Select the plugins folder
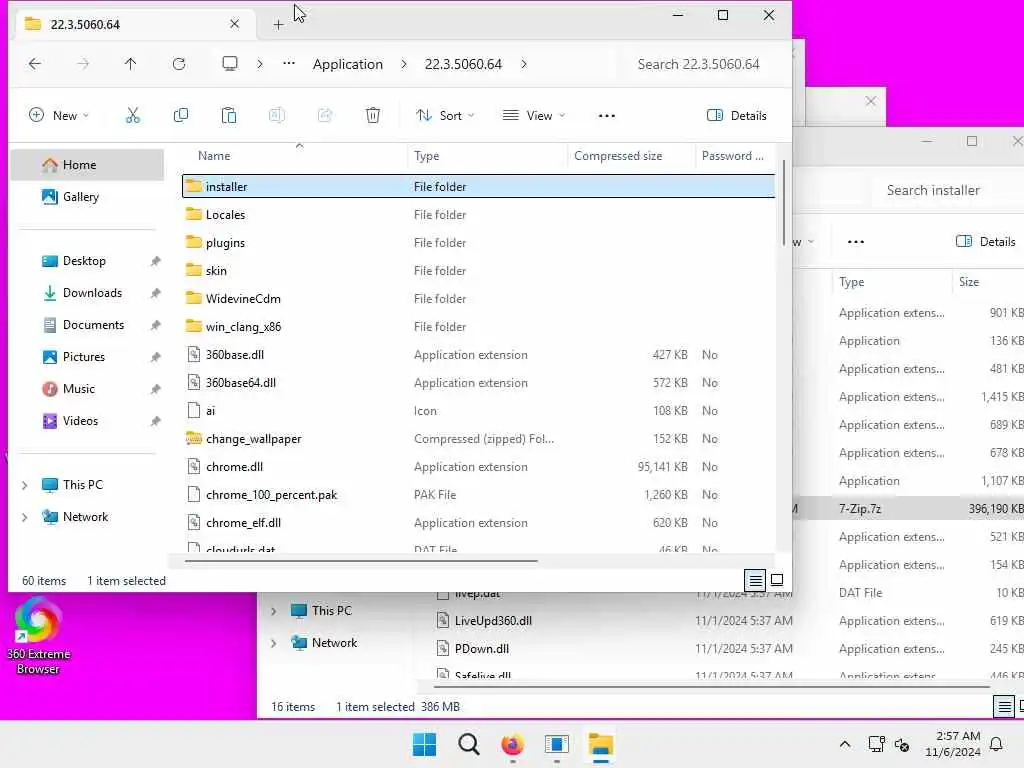The height and width of the screenshot is (768, 1024). click(x=478, y=242)
